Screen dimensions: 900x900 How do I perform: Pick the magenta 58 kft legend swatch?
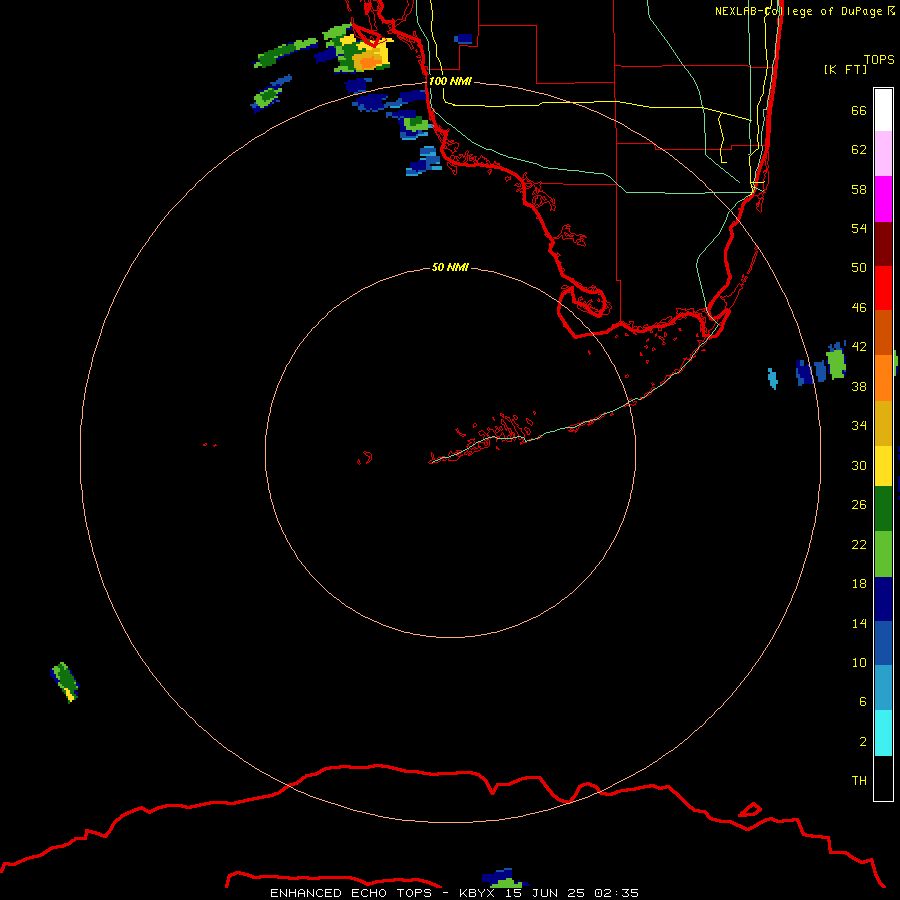coord(883,199)
